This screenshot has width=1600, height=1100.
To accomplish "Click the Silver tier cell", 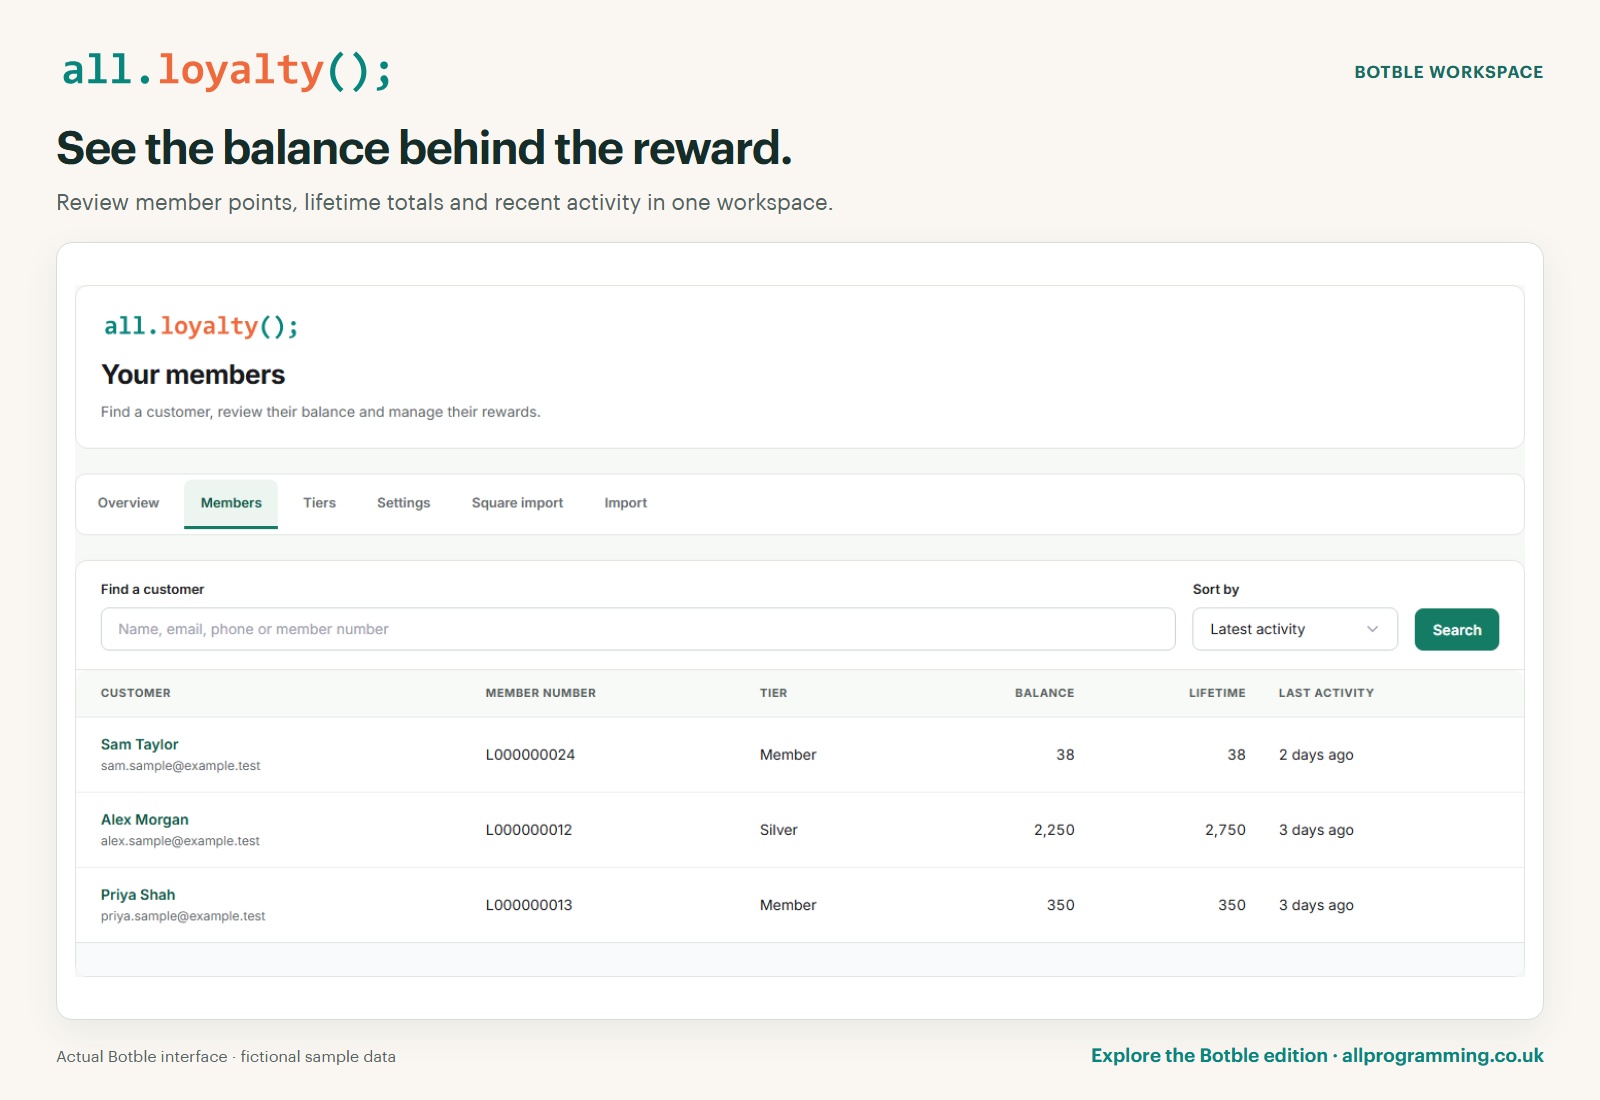I will click(779, 830).
